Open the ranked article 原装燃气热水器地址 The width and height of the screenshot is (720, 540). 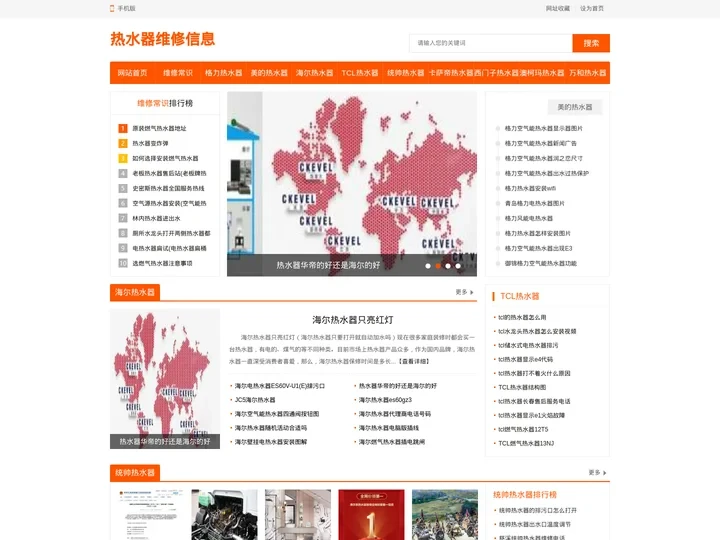(x=159, y=128)
